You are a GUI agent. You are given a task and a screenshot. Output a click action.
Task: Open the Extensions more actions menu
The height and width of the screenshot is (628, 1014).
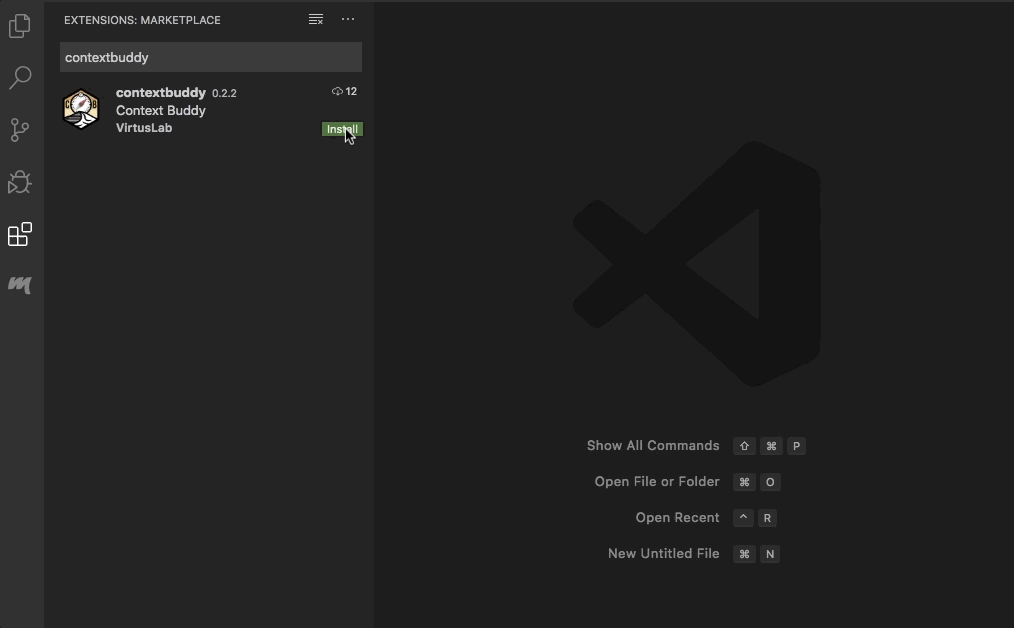(x=348, y=19)
